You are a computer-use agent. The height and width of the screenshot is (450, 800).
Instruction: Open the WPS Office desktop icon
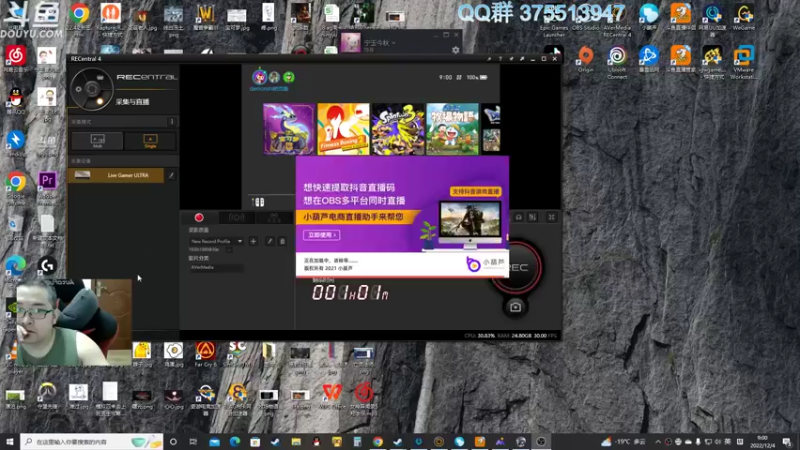332,395
